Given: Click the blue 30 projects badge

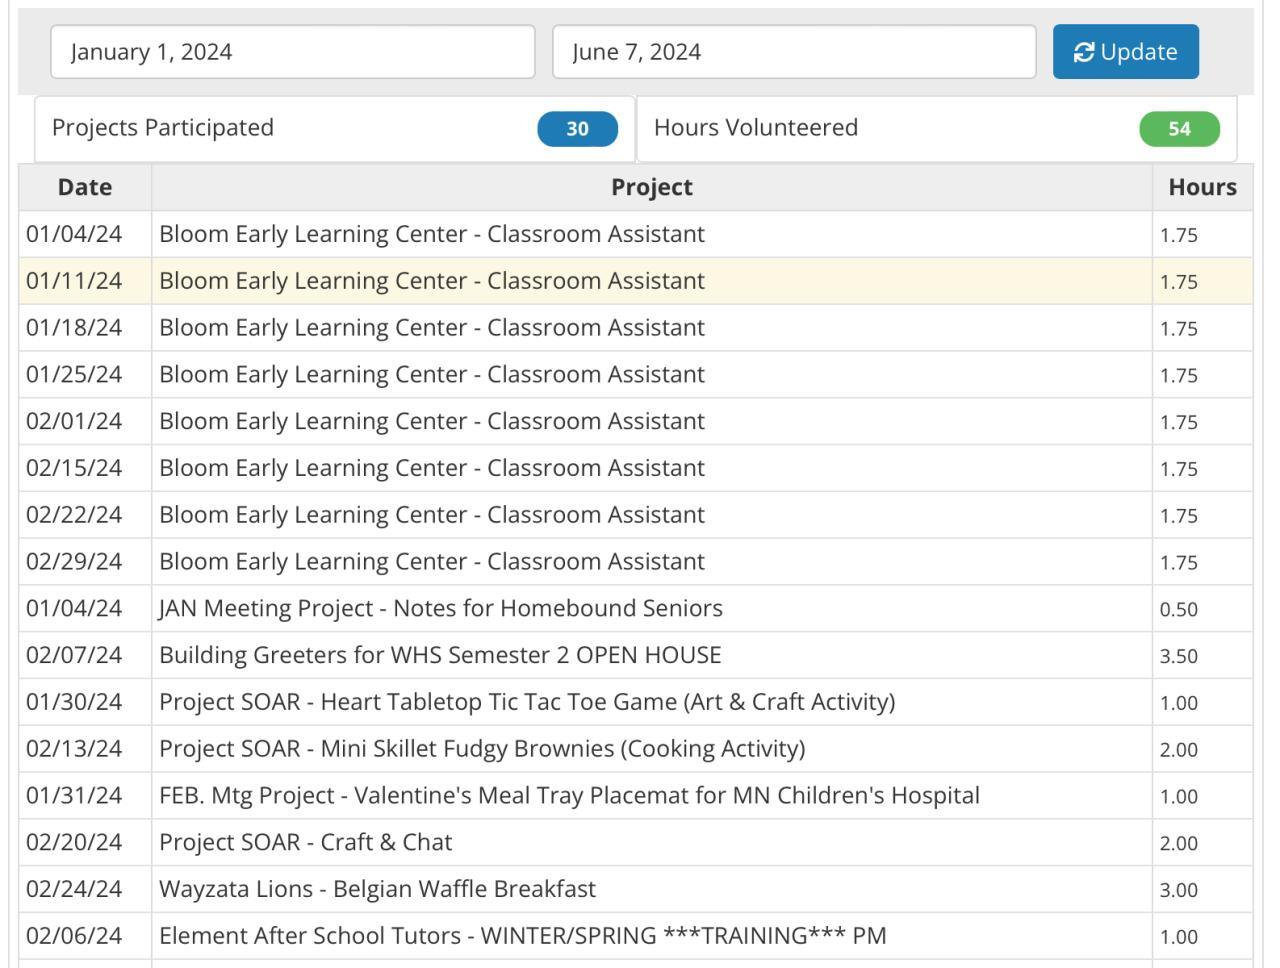Looking at the screenshot, I should [x=577, y=129].
